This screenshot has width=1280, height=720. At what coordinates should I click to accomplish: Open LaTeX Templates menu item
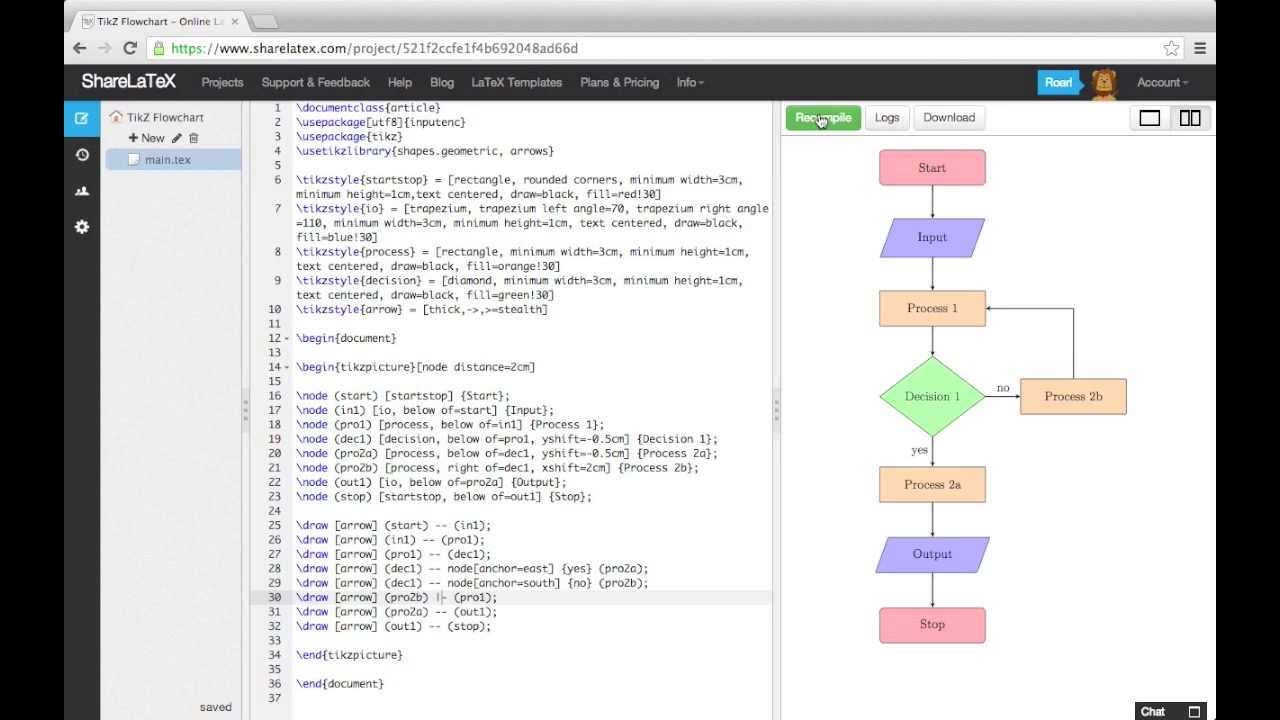click(x=517, y=83)
